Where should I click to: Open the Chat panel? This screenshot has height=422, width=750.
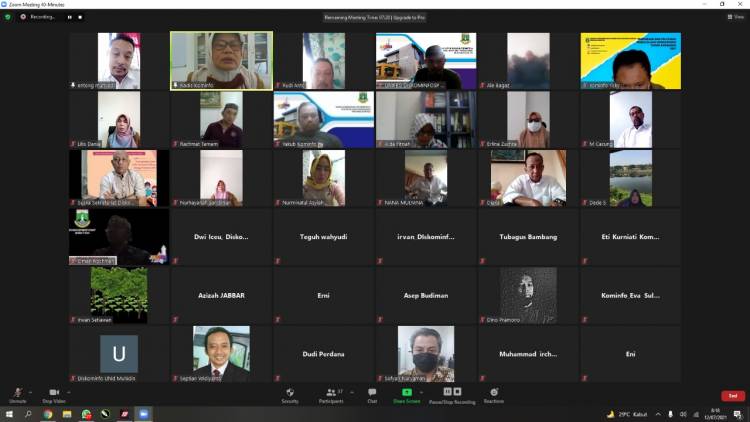point(372,395)
